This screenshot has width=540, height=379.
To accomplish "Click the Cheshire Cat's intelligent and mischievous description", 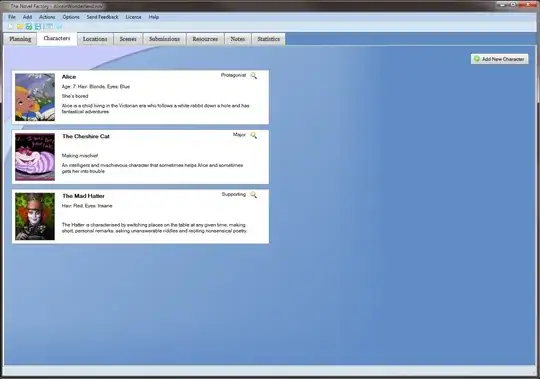I will [x=153, y=168].
